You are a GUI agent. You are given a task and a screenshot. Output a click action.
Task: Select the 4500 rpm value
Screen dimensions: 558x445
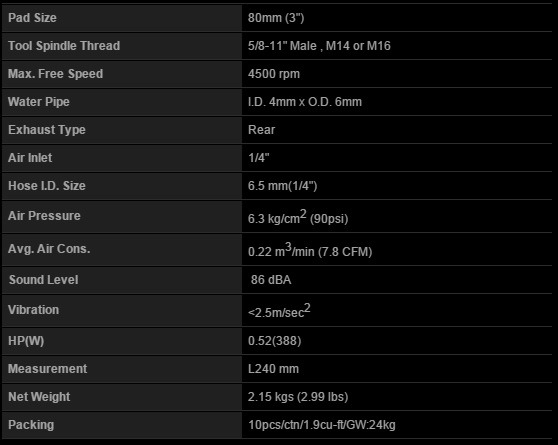[x=274, y=74]
